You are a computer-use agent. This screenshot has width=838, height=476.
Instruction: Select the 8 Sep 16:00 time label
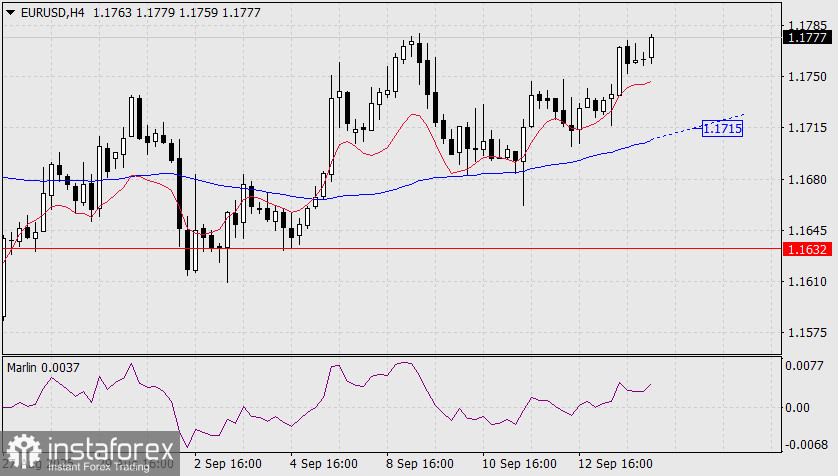[x=420, y=464]
